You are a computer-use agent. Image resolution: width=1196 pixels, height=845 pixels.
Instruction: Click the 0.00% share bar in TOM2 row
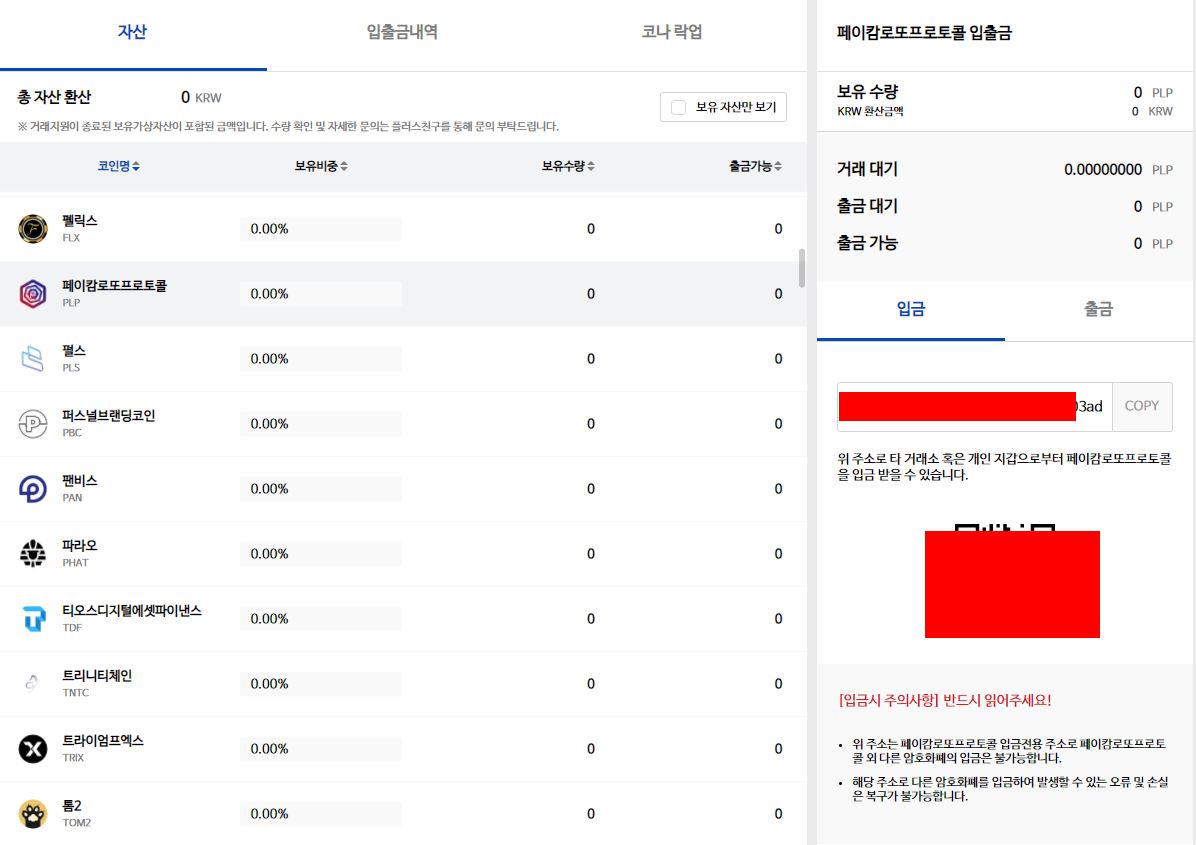pos(320,814)
